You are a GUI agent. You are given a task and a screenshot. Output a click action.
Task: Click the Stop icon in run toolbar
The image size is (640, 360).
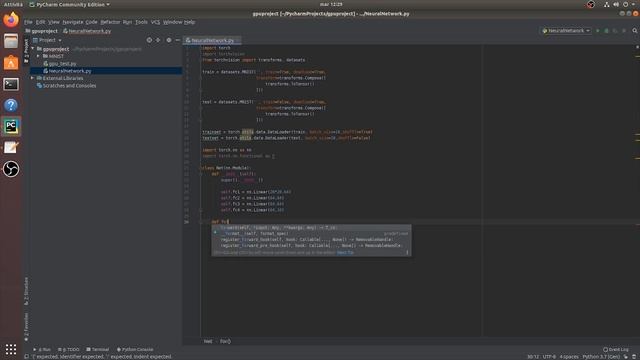point(624,31)
